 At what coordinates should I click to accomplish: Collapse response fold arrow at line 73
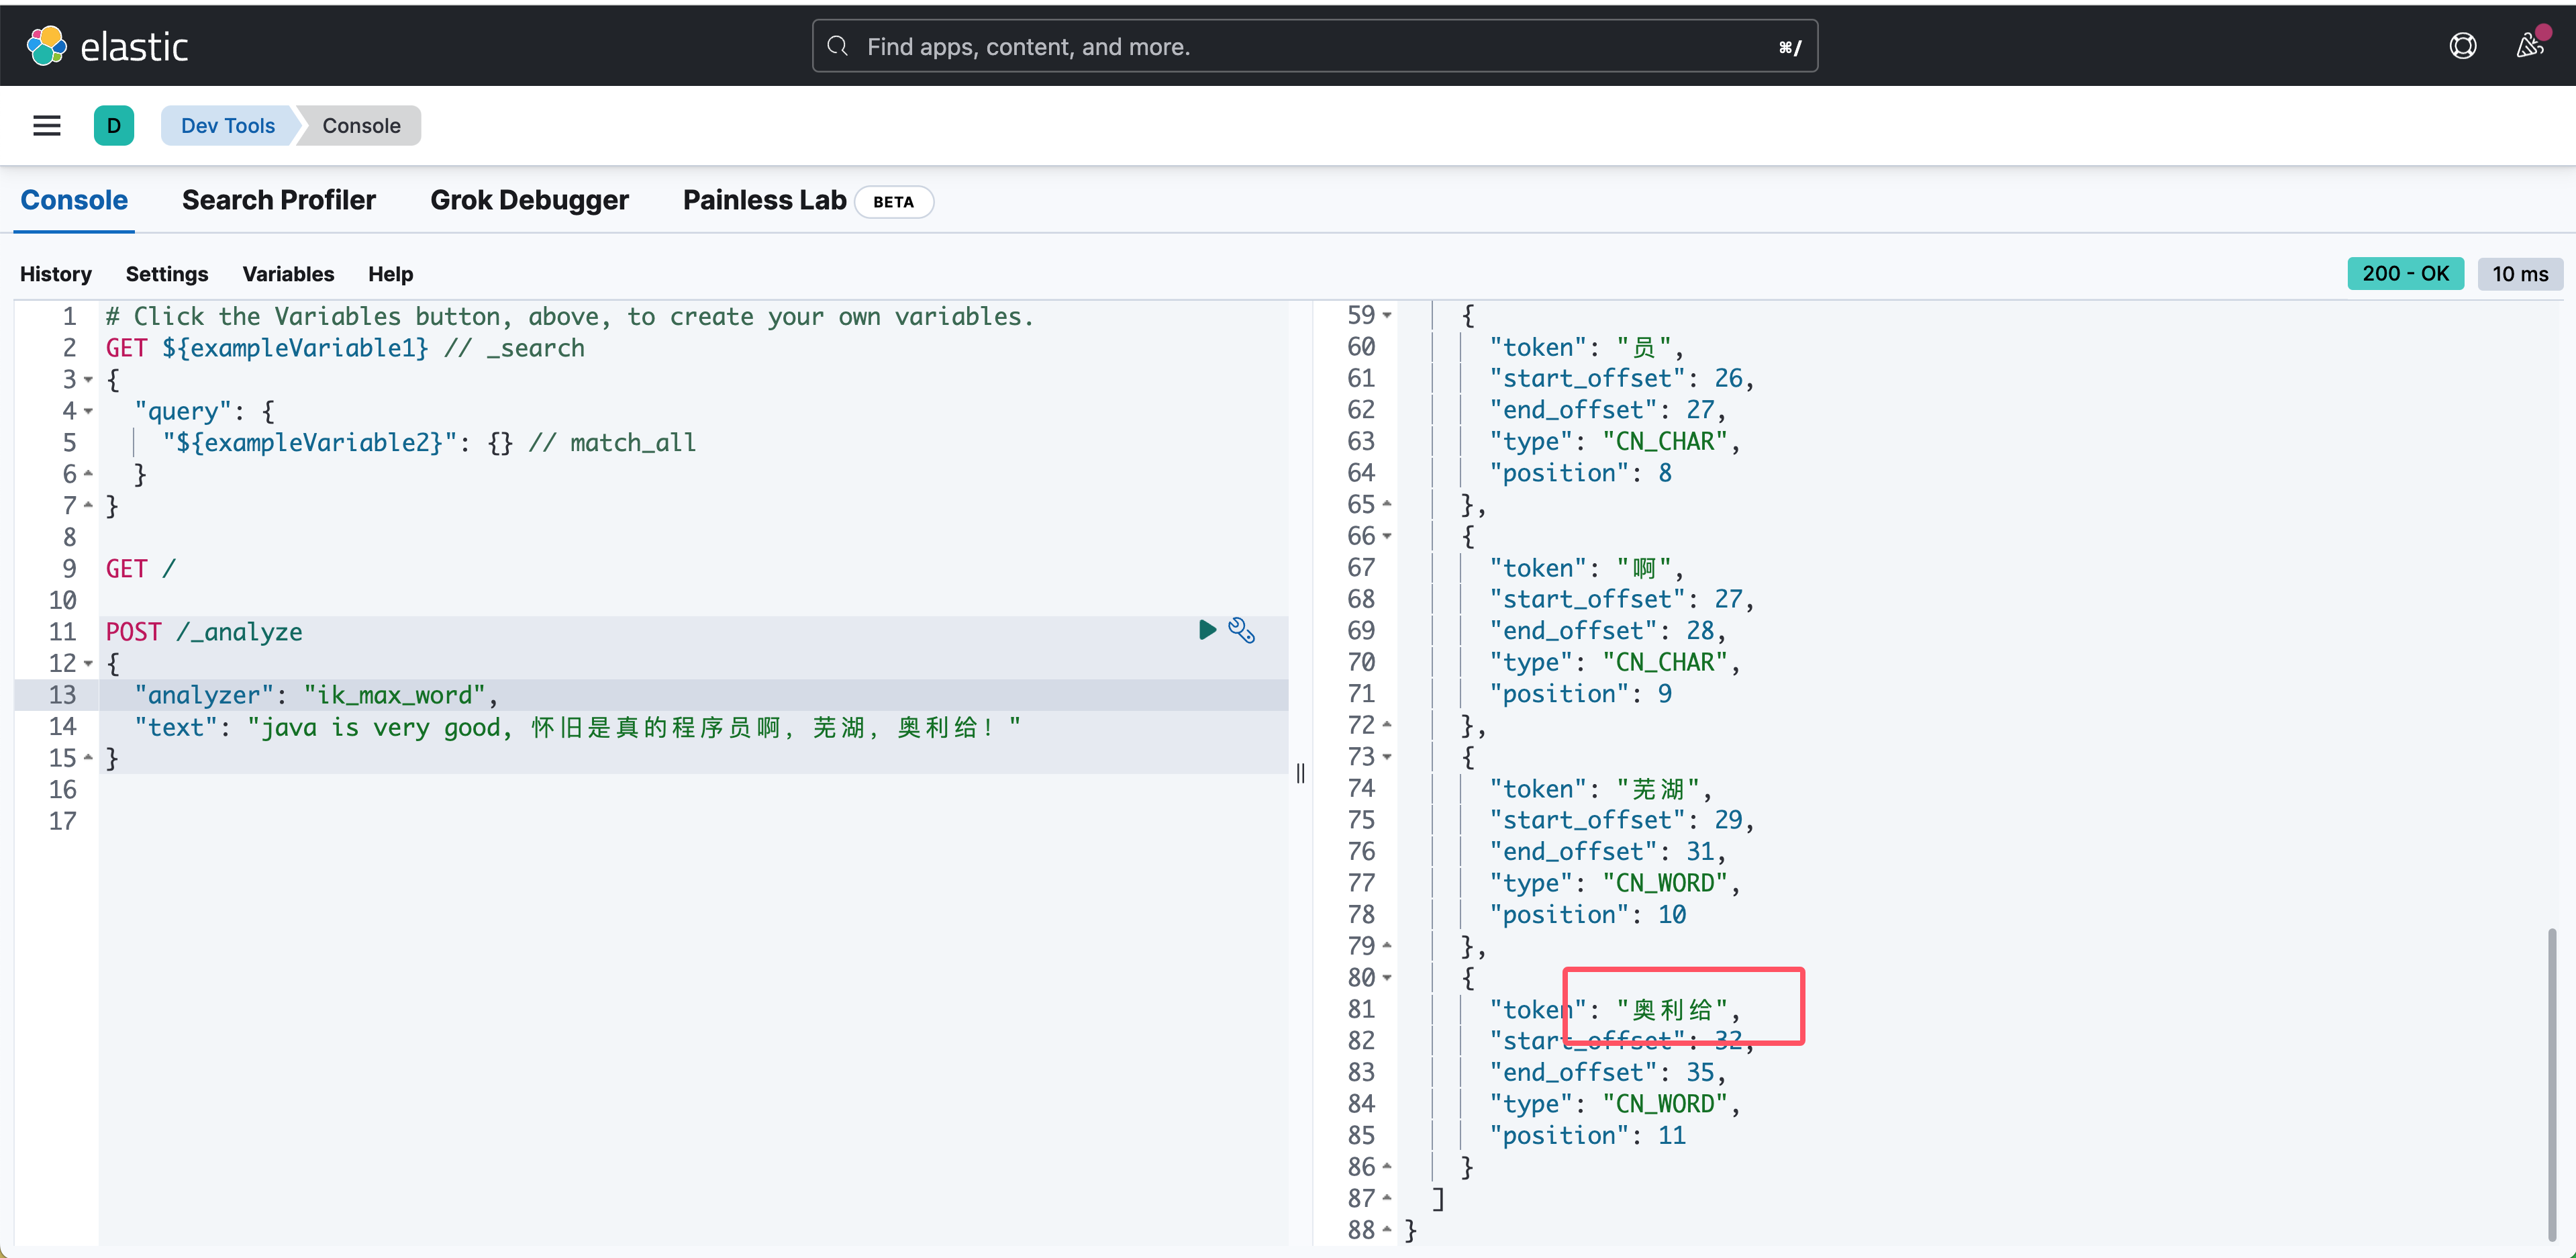[x=1387, y=757]
